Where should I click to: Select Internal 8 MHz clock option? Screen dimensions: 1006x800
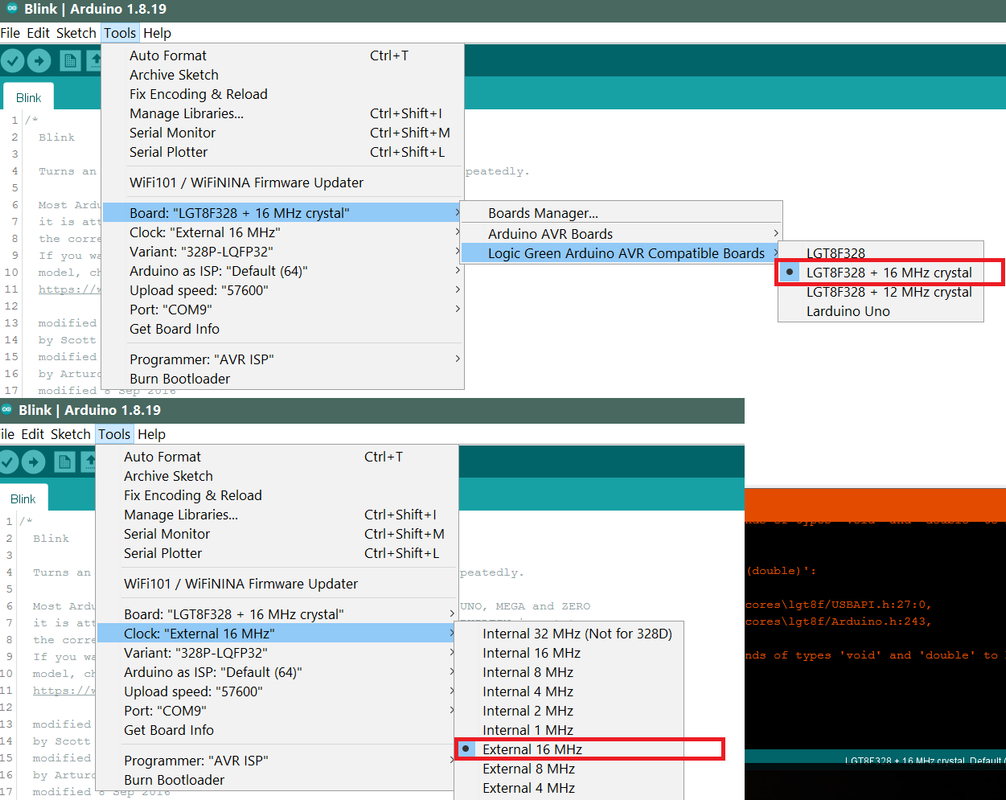tap(569, 672)
